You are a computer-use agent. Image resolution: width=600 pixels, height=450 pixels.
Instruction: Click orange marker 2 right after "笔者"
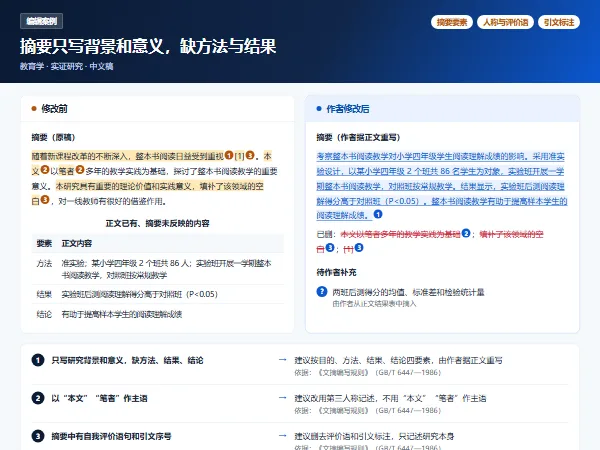80,170
